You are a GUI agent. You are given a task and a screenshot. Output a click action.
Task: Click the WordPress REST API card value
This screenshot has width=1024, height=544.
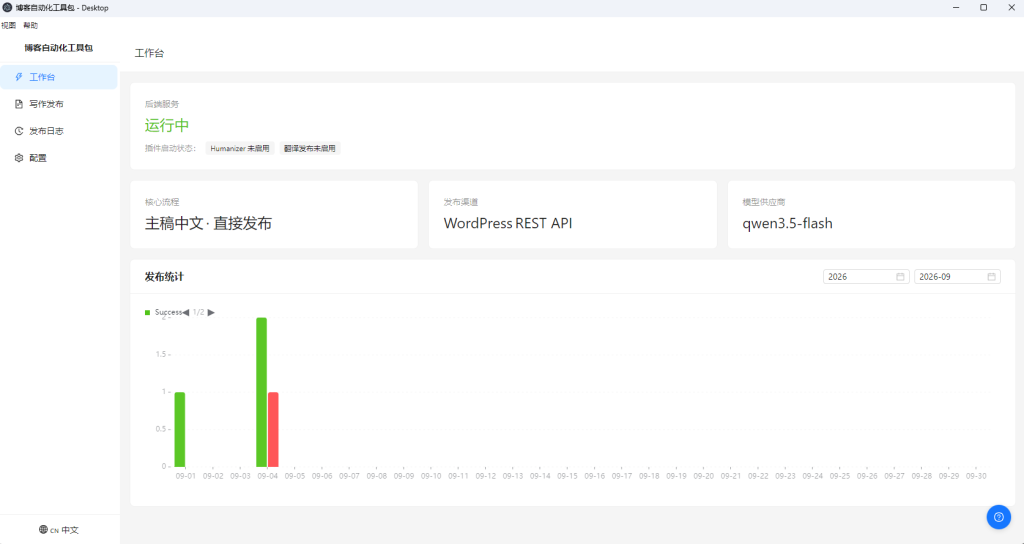click(508, 223)
